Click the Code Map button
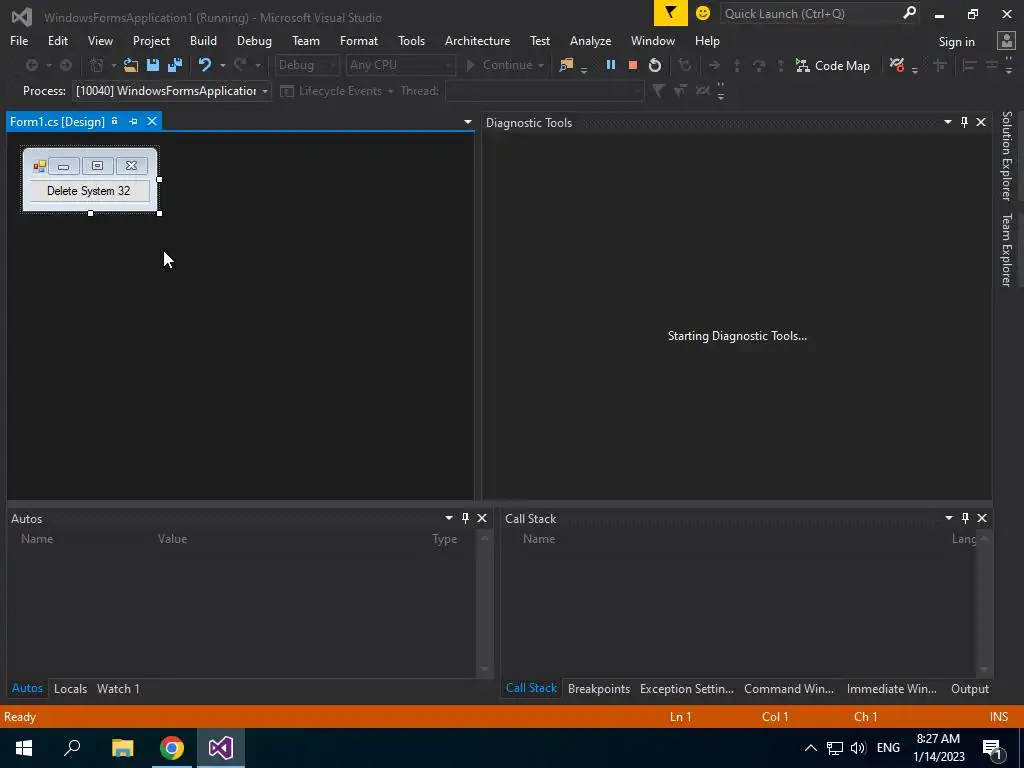Image resolution: width=1024 pixels, height=768 pixels. tap(832, 65)
